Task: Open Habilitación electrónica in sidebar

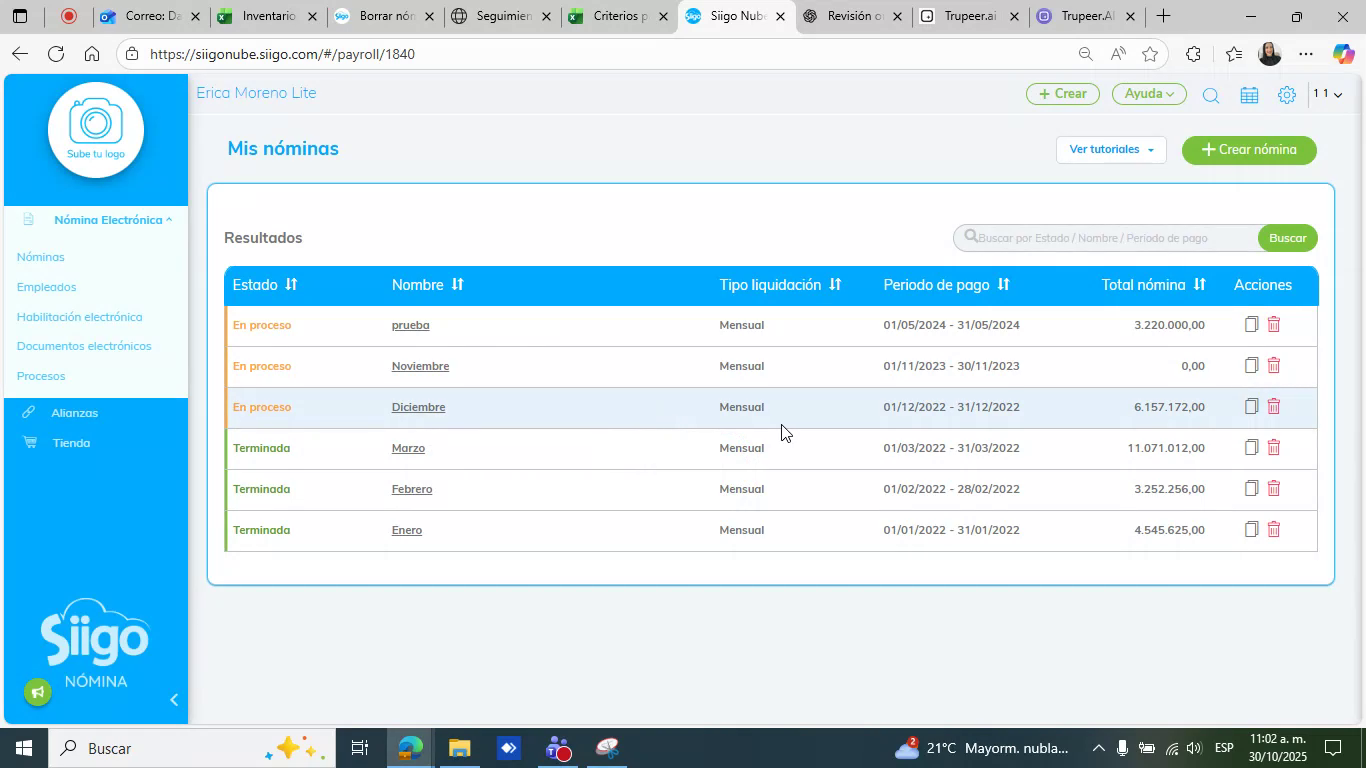Action: tap(80, 317)
